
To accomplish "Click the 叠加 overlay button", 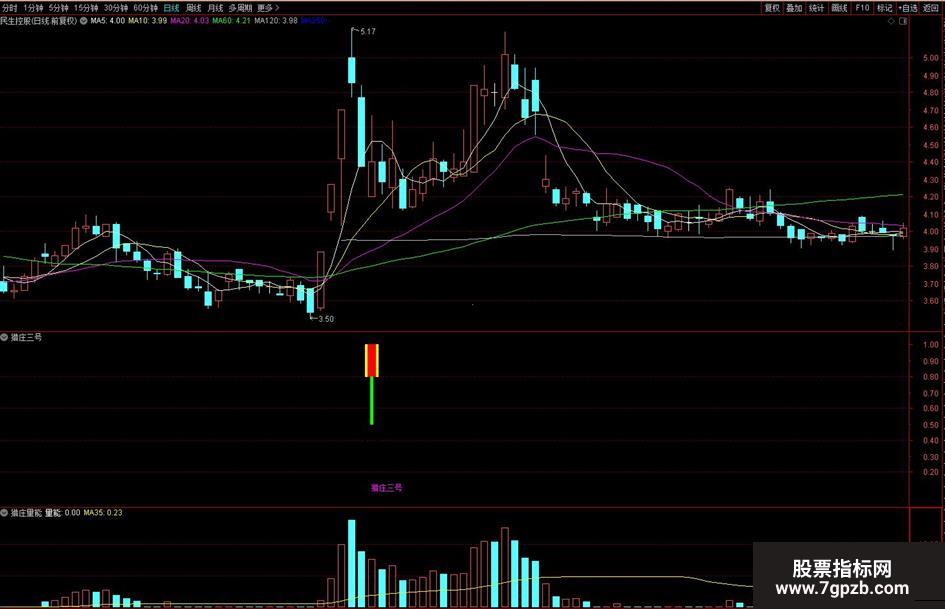I will pyautogui.click(x=794, y=8).
